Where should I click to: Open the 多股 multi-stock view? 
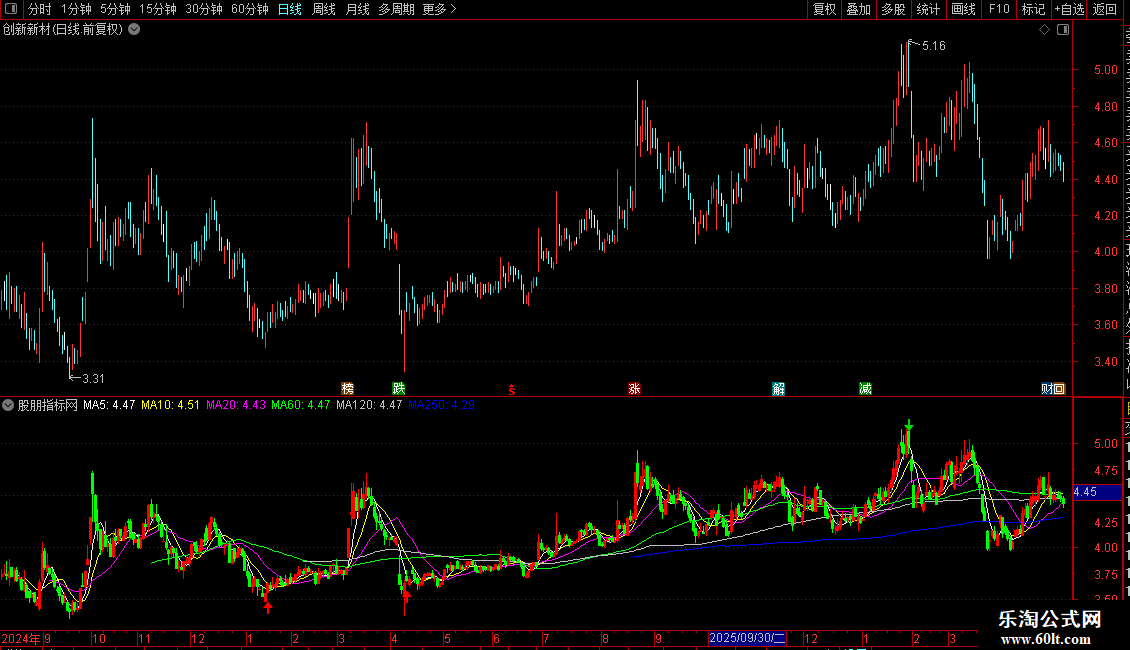[894, 9]
